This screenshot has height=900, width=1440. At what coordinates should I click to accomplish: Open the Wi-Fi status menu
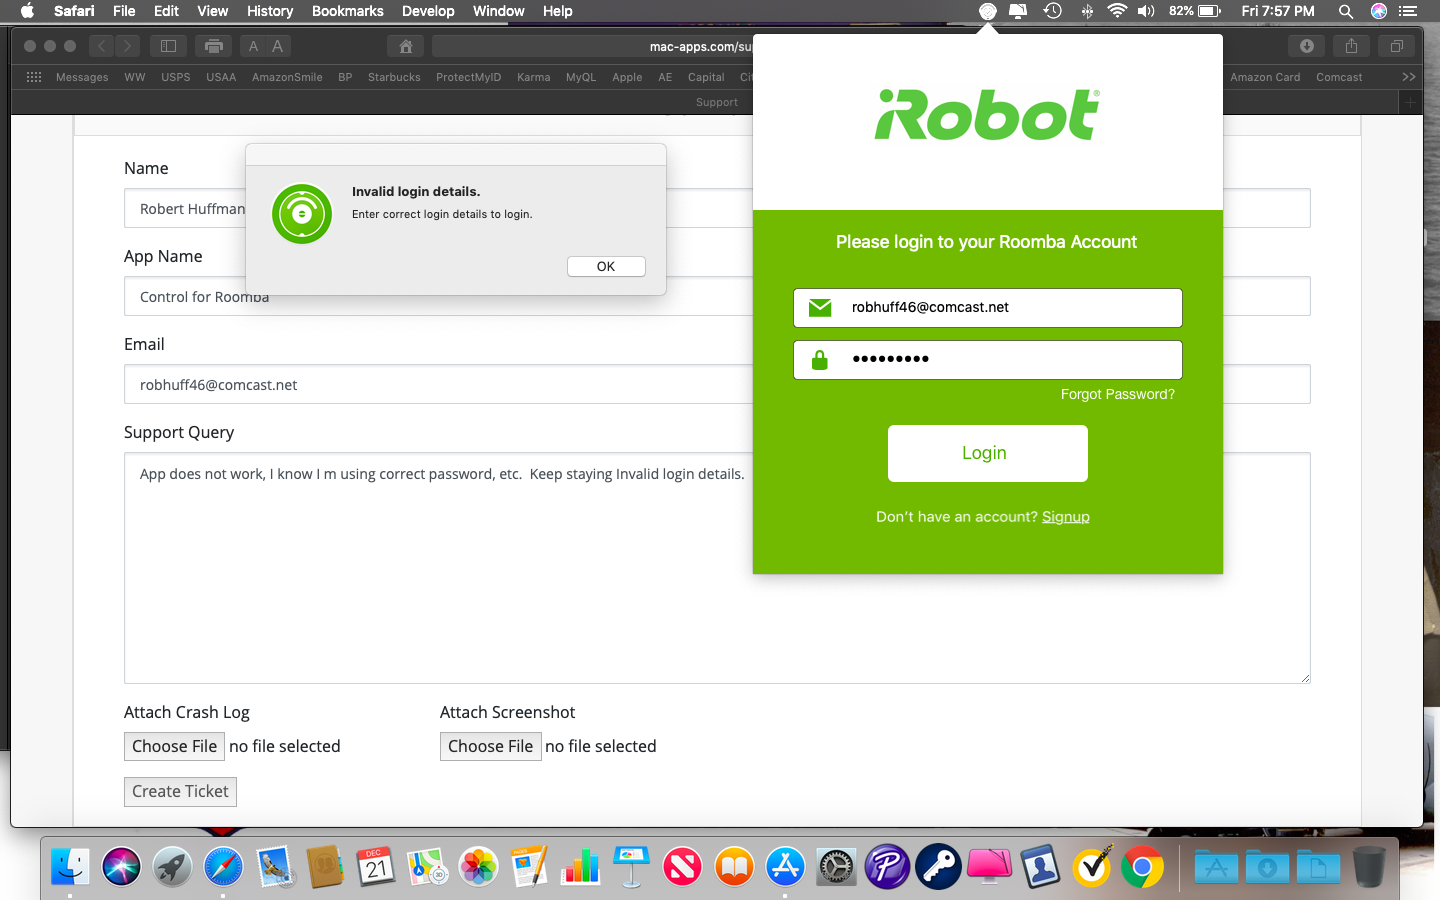point(1117,11)
